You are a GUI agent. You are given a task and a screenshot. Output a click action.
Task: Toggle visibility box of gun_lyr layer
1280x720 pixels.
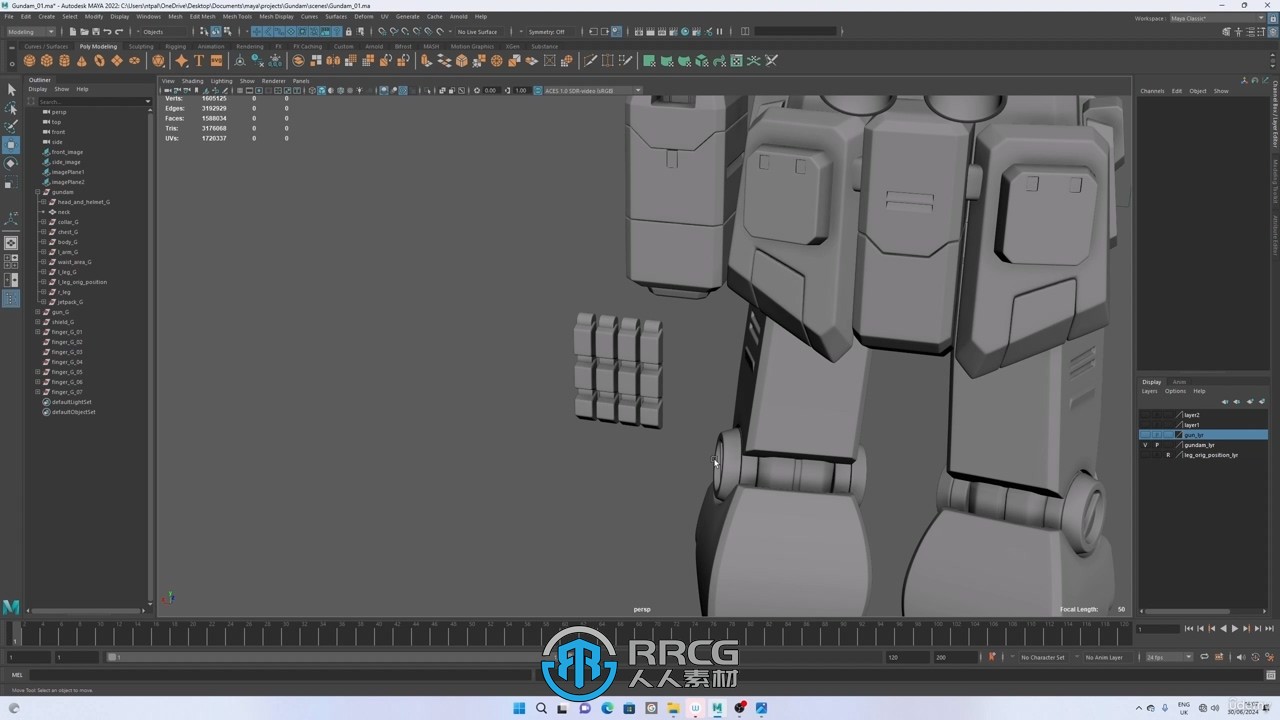point(1146,435)
